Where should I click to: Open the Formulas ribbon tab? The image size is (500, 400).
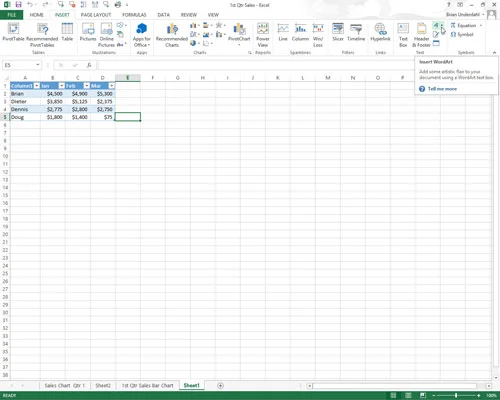point(134,15)
